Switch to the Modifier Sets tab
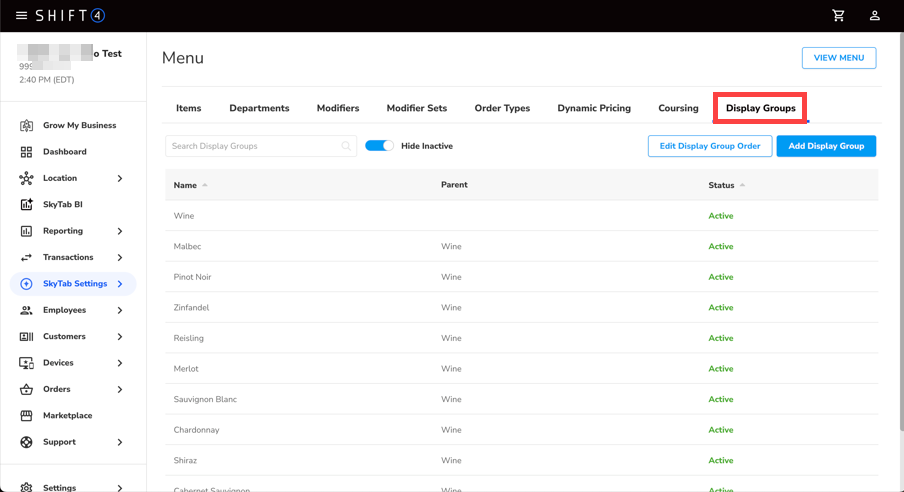 click(x=416, y=108)
